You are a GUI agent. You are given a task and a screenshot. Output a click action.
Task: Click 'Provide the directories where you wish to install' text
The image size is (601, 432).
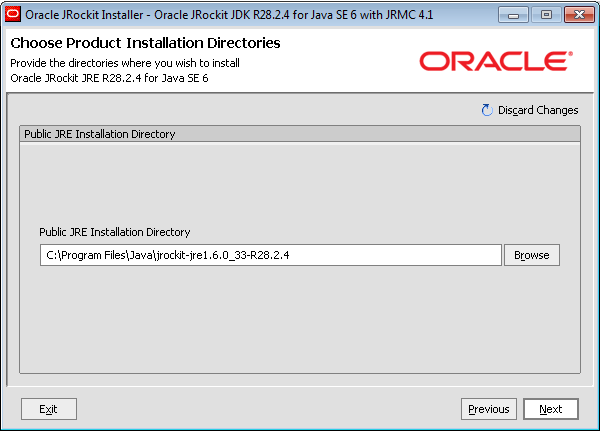coord(125,63)
